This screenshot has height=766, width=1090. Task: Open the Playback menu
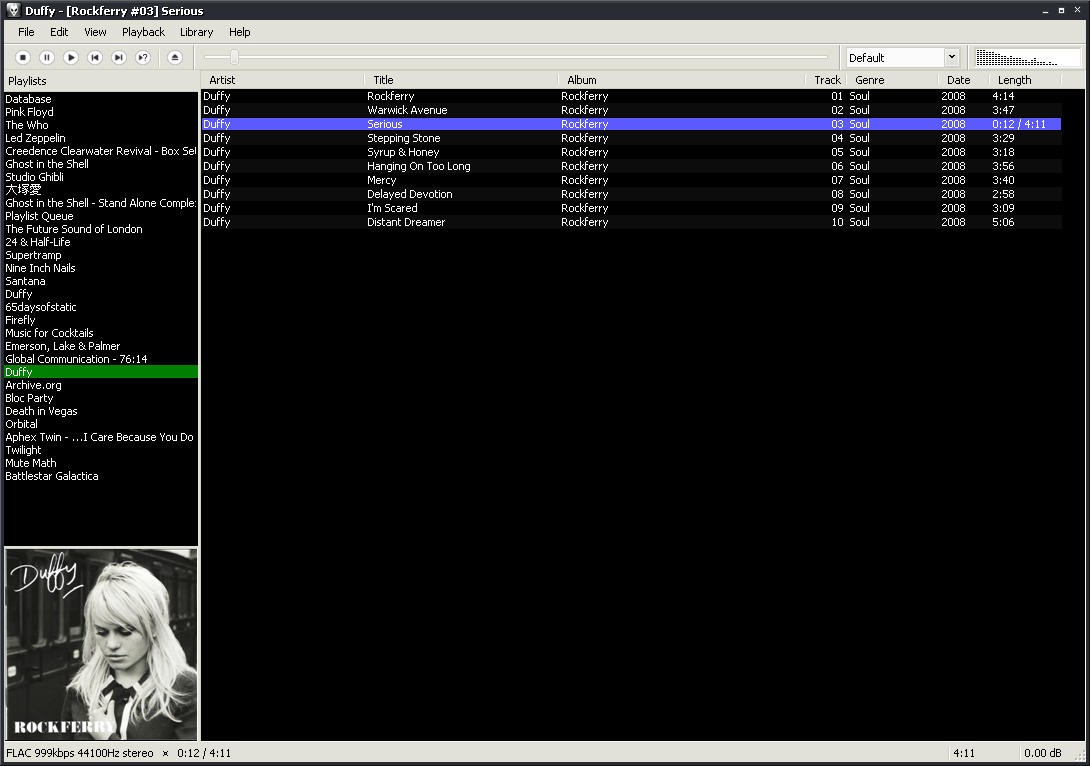tap(143, 32)
